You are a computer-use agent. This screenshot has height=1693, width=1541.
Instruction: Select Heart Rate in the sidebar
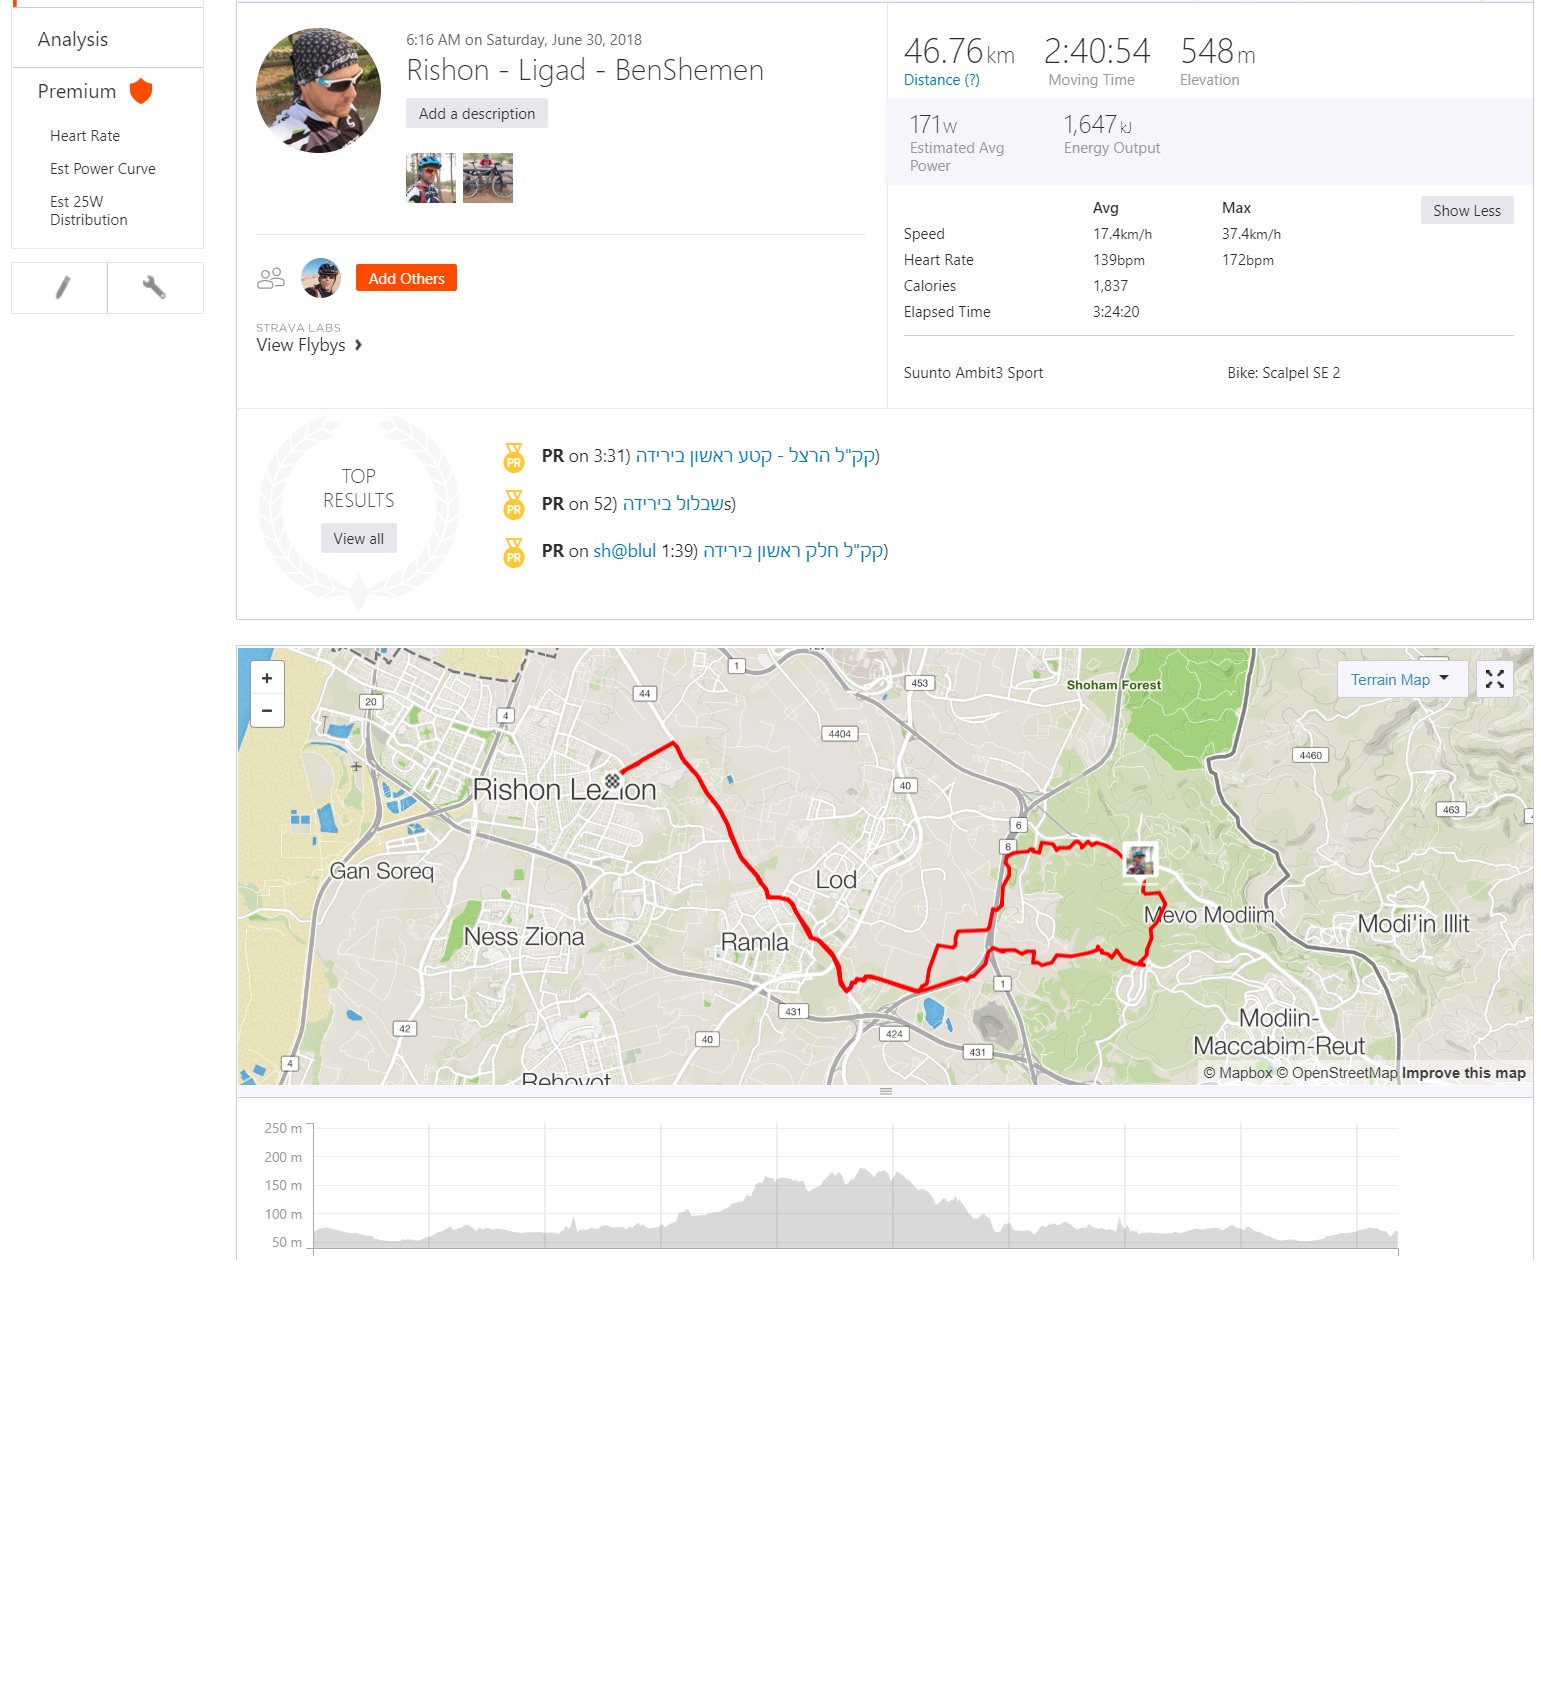(x=85, y=136)
